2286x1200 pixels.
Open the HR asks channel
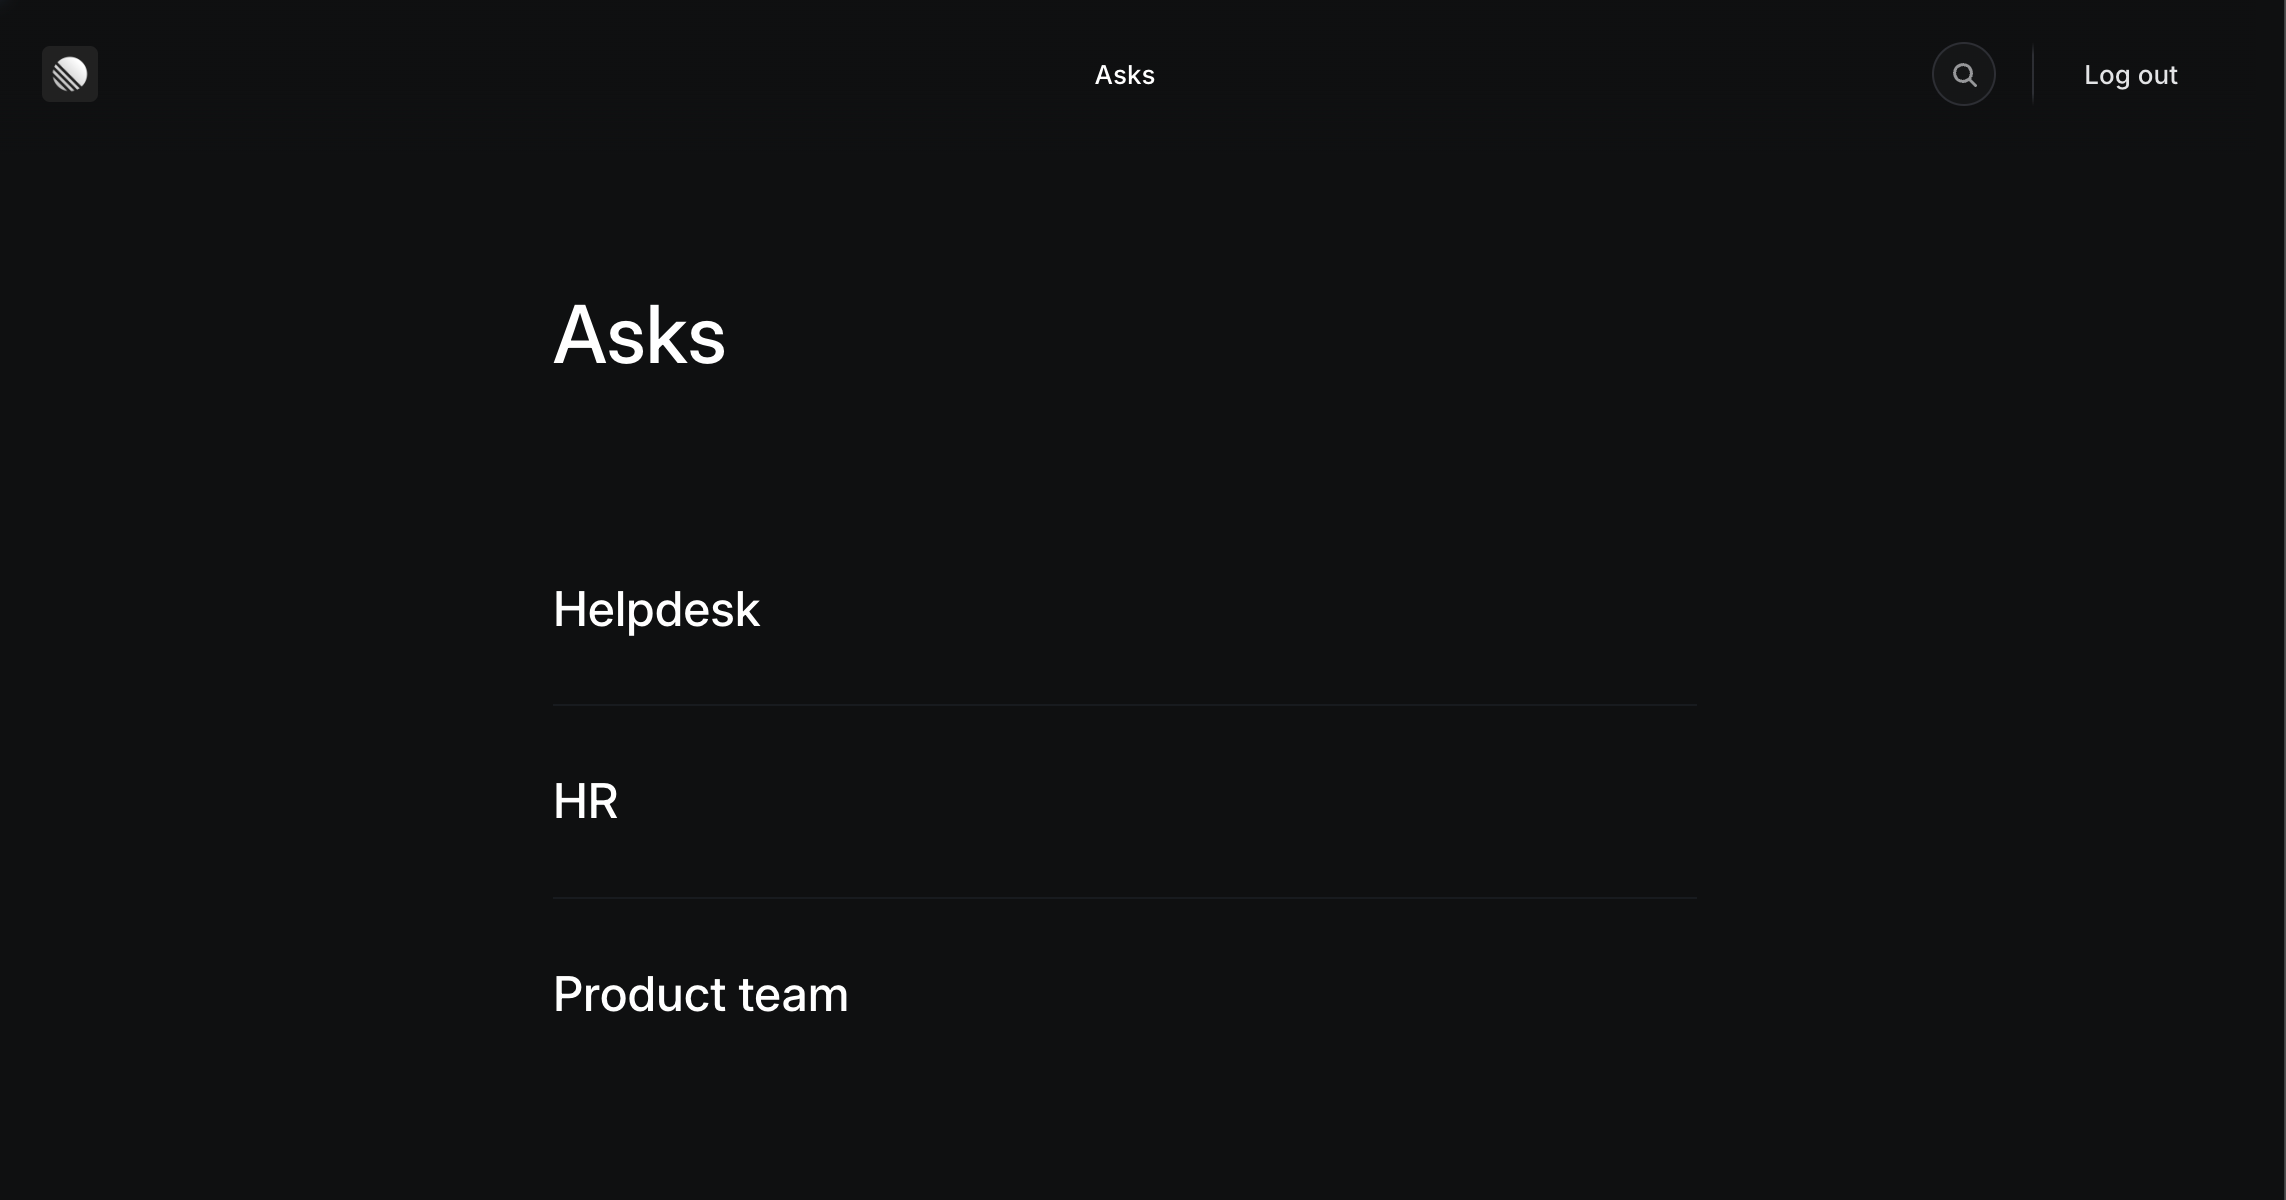(x=585, y=800)
